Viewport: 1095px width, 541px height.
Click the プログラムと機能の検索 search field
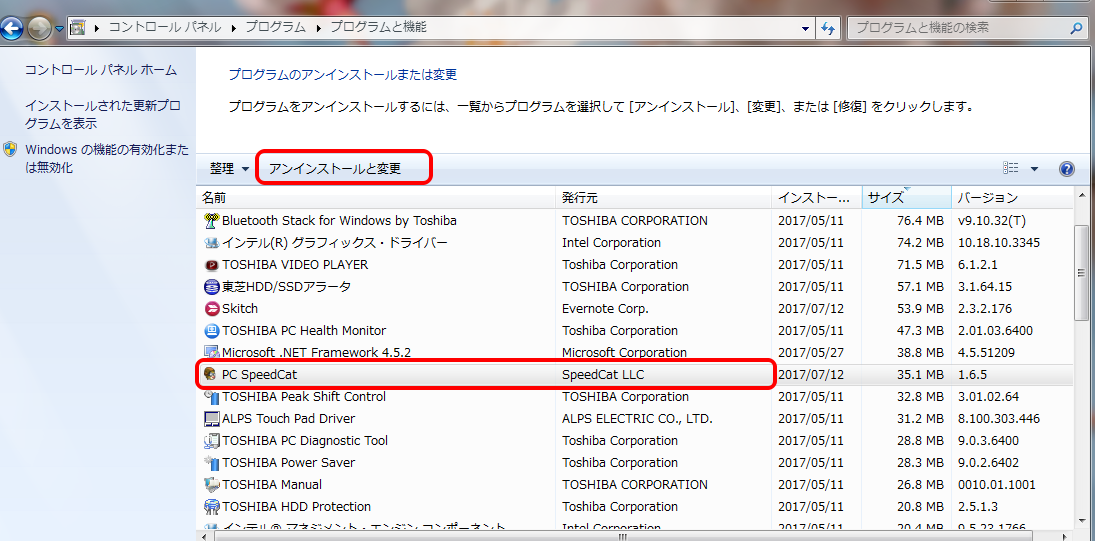[955, 28]
